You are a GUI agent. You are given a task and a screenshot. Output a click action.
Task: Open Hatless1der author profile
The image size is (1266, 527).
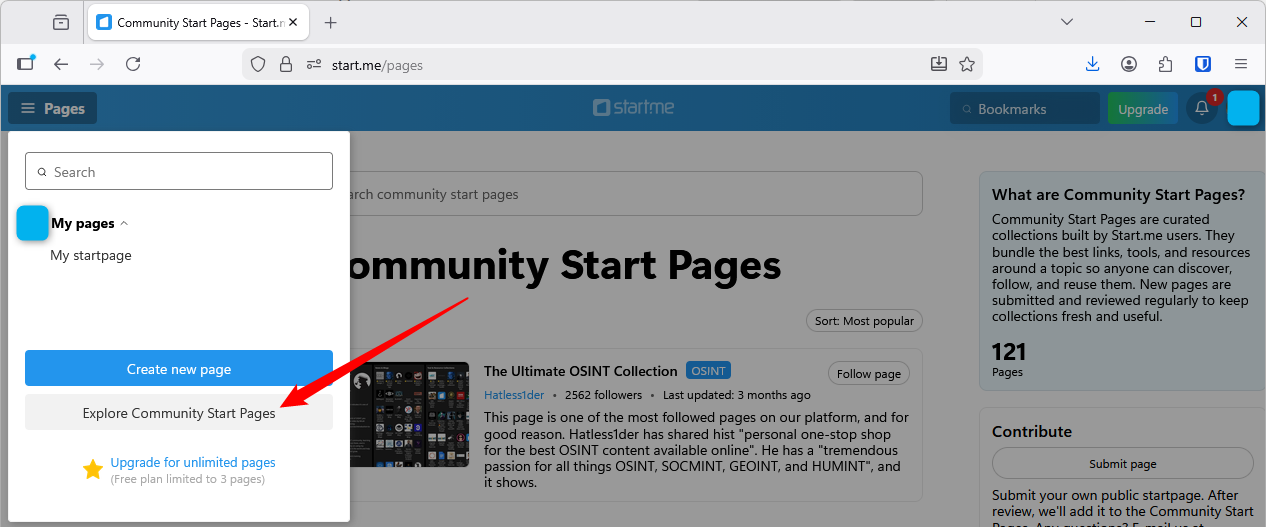pos(514,395)
